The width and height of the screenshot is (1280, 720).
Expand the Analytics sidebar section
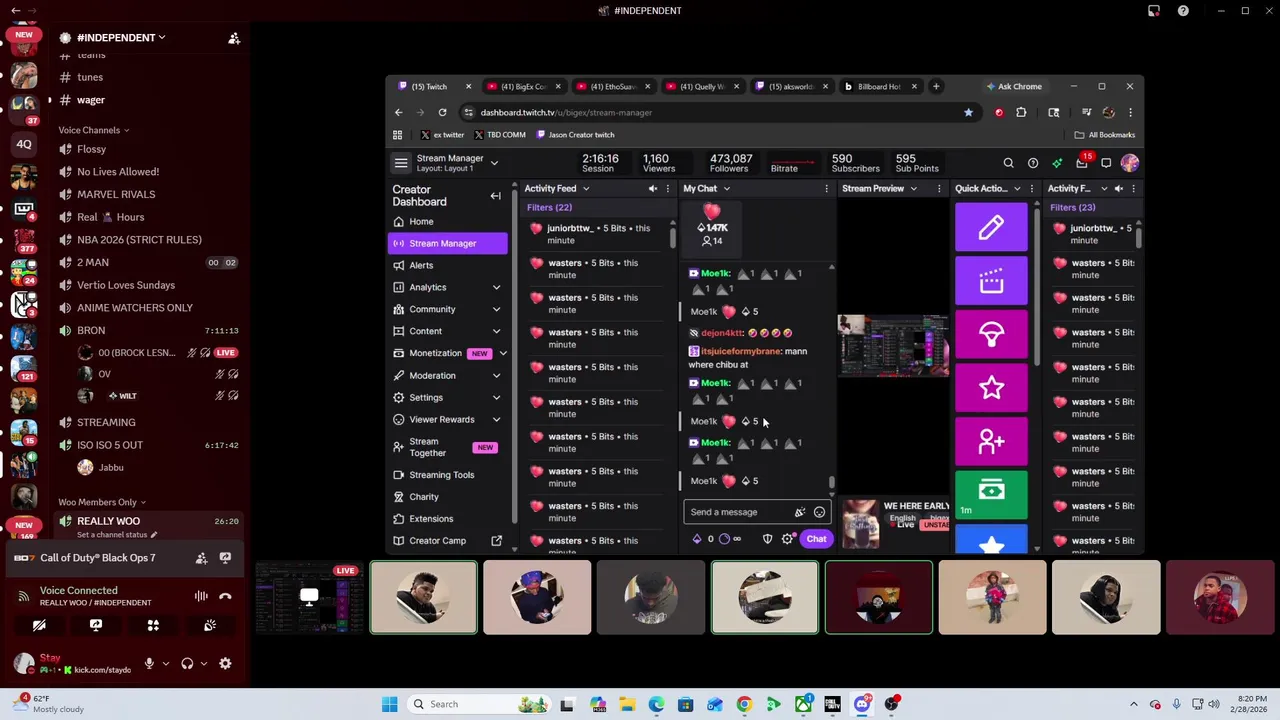(x=496, y=287)
